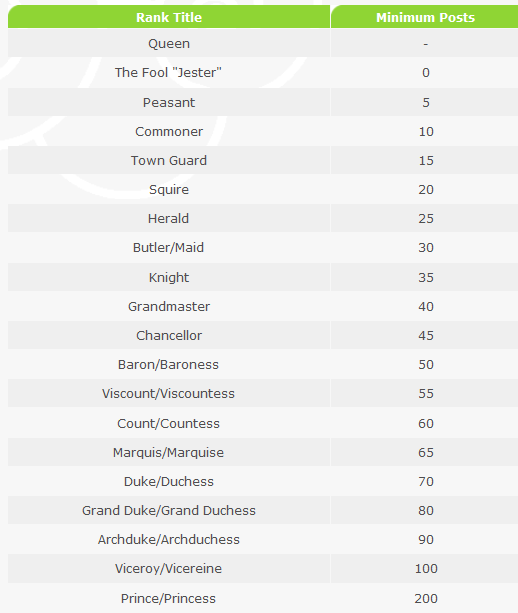Select the Prince/Princess rank title

pyautogui.click(x=168, y=599)
